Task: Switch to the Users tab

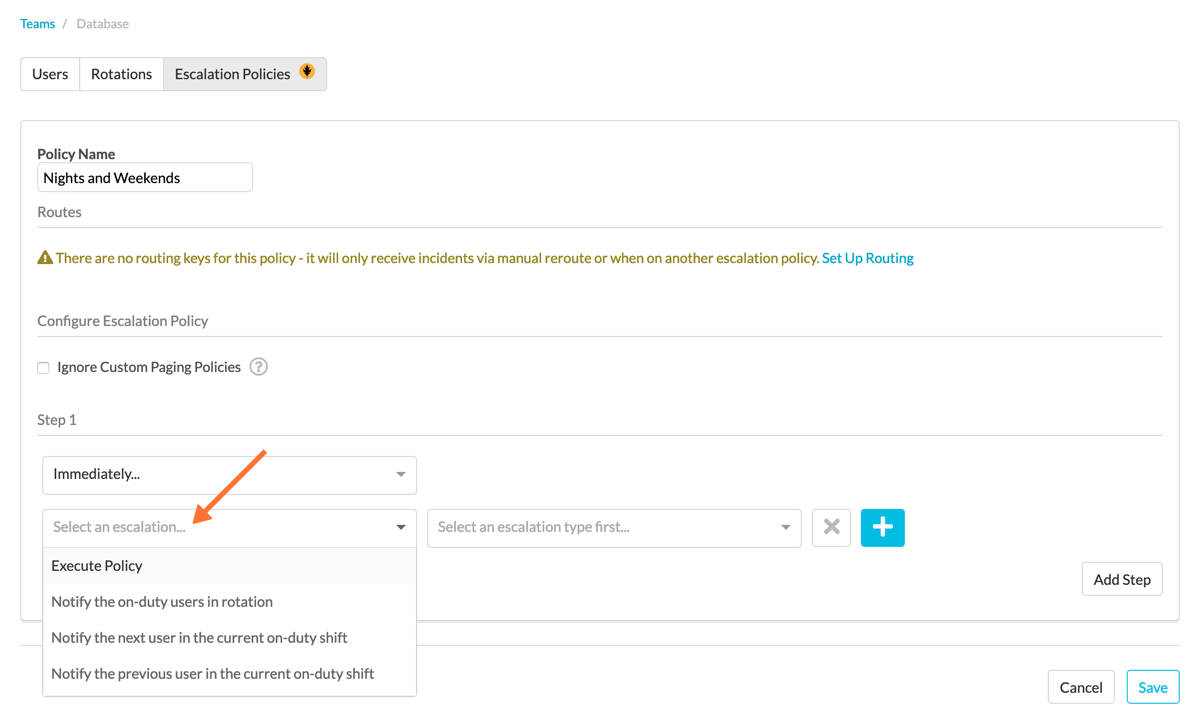Action: coord(49,73)
